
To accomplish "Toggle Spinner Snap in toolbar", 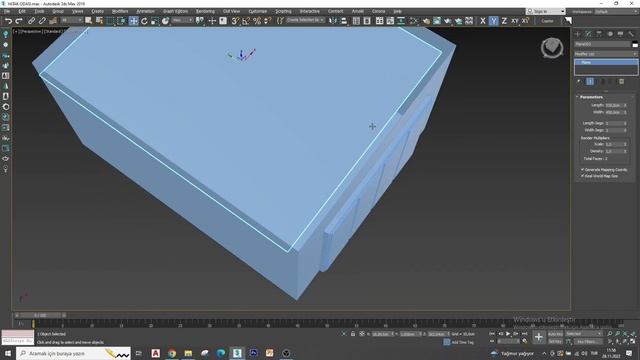I will pyautogui.click(x=268, y=21).
